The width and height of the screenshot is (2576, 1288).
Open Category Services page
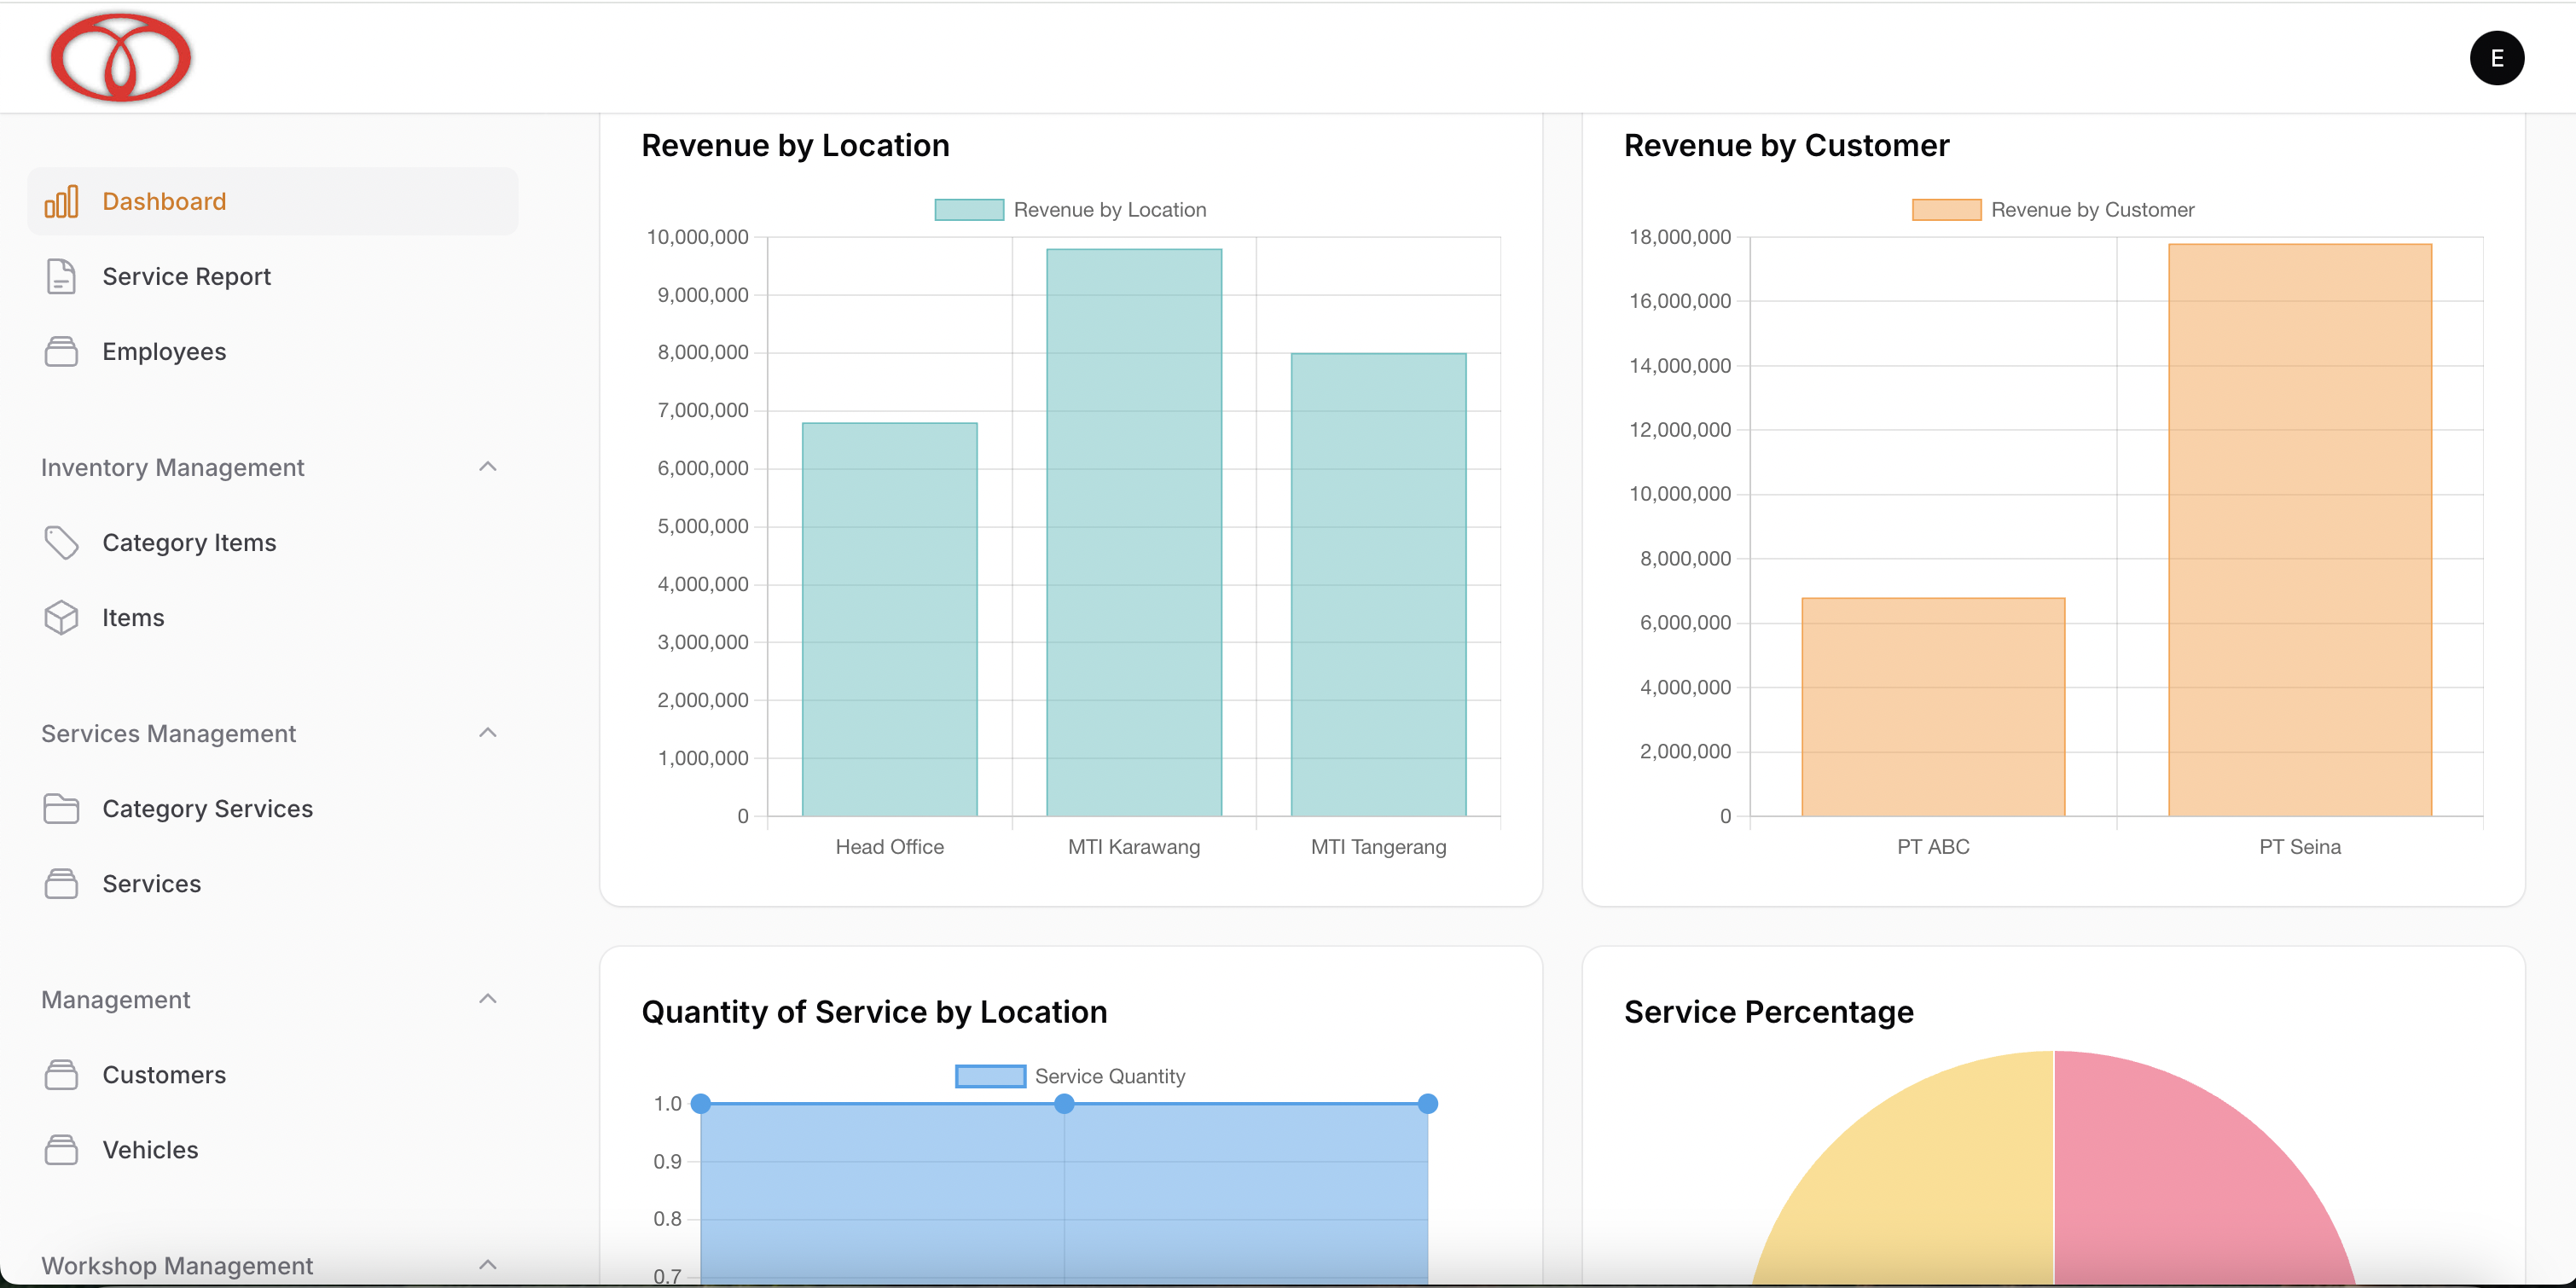(x=273, y=808)
